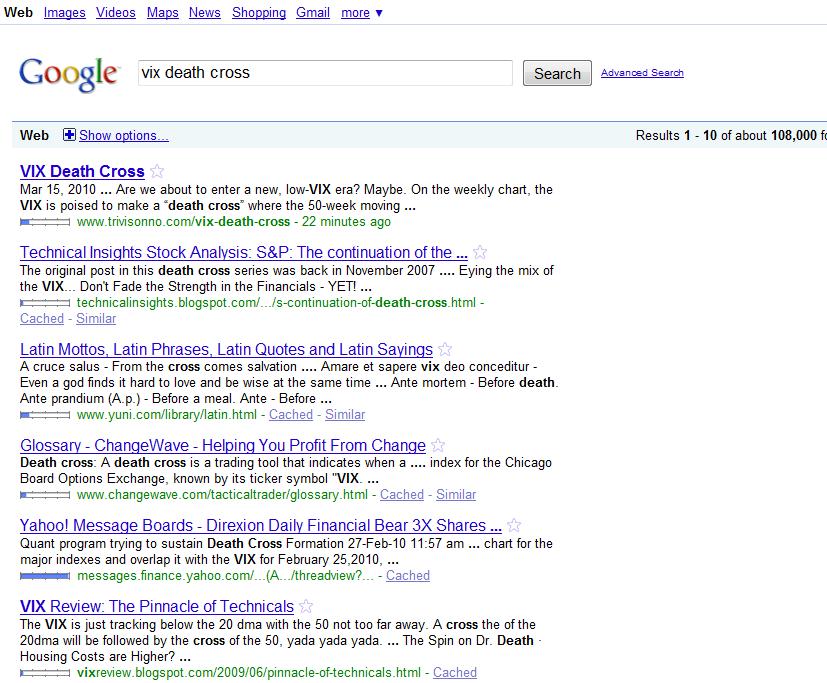Screen dimensions: 827x683
Task: Open the News section
Action: click(x=204, y=12)
